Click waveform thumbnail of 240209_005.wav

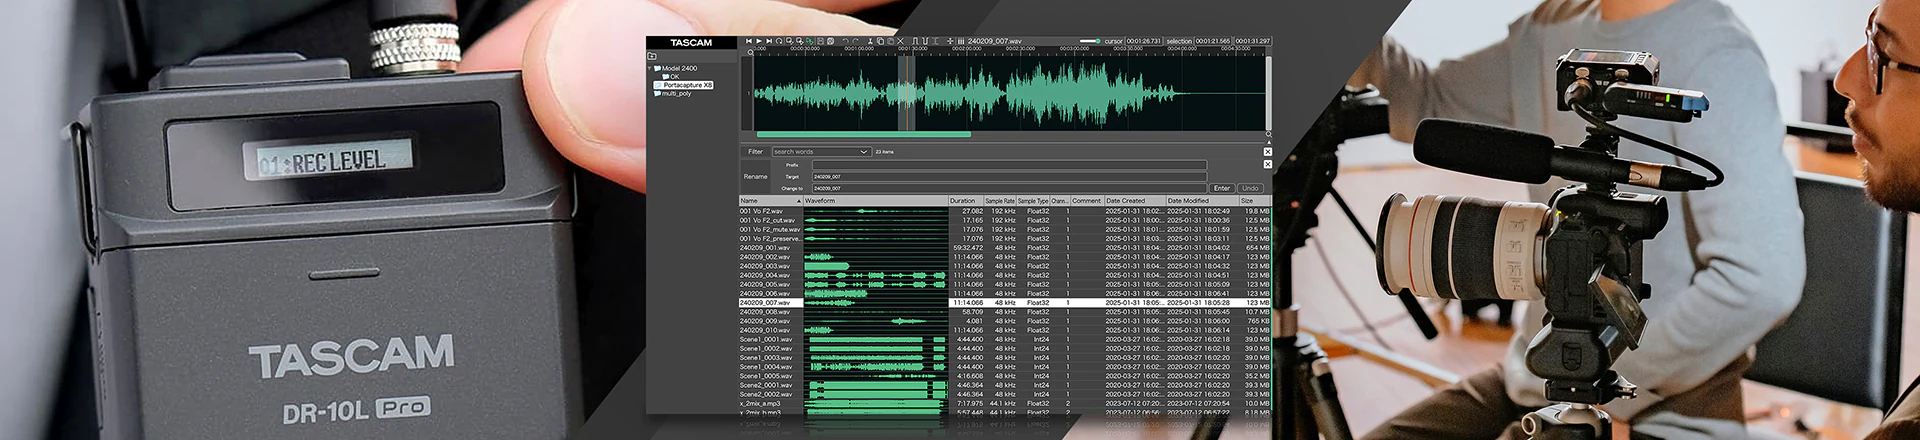875,284
